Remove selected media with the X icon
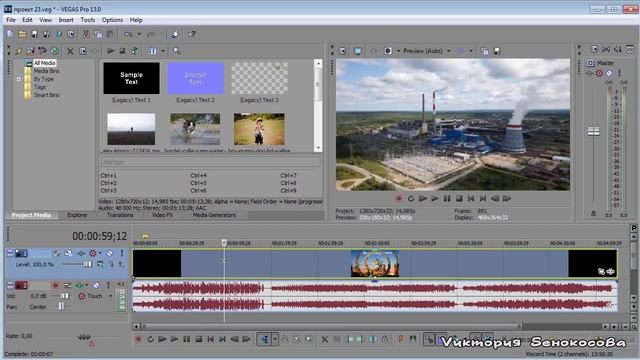This screenshot has height=360, width=640. point(70,51)
